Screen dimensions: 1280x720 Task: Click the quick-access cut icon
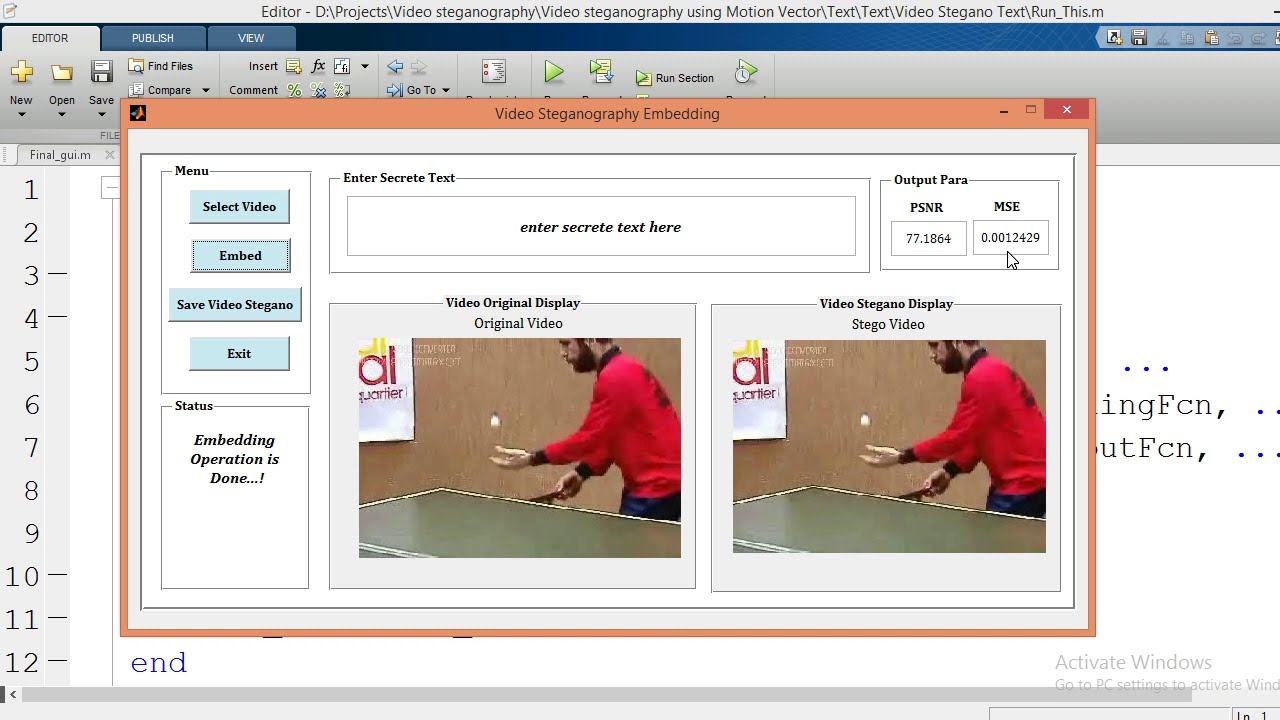pos(1163,38)
